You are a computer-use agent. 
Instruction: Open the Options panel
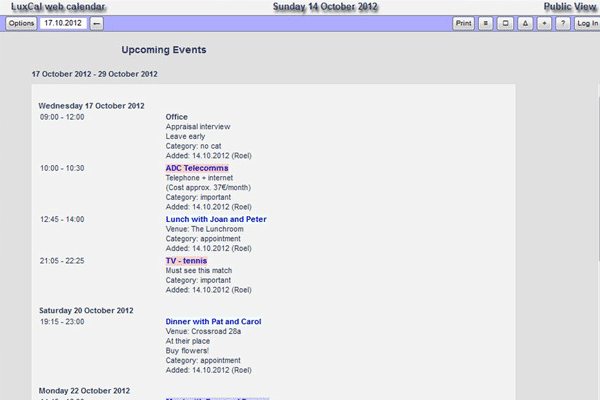tap(21, 23)
